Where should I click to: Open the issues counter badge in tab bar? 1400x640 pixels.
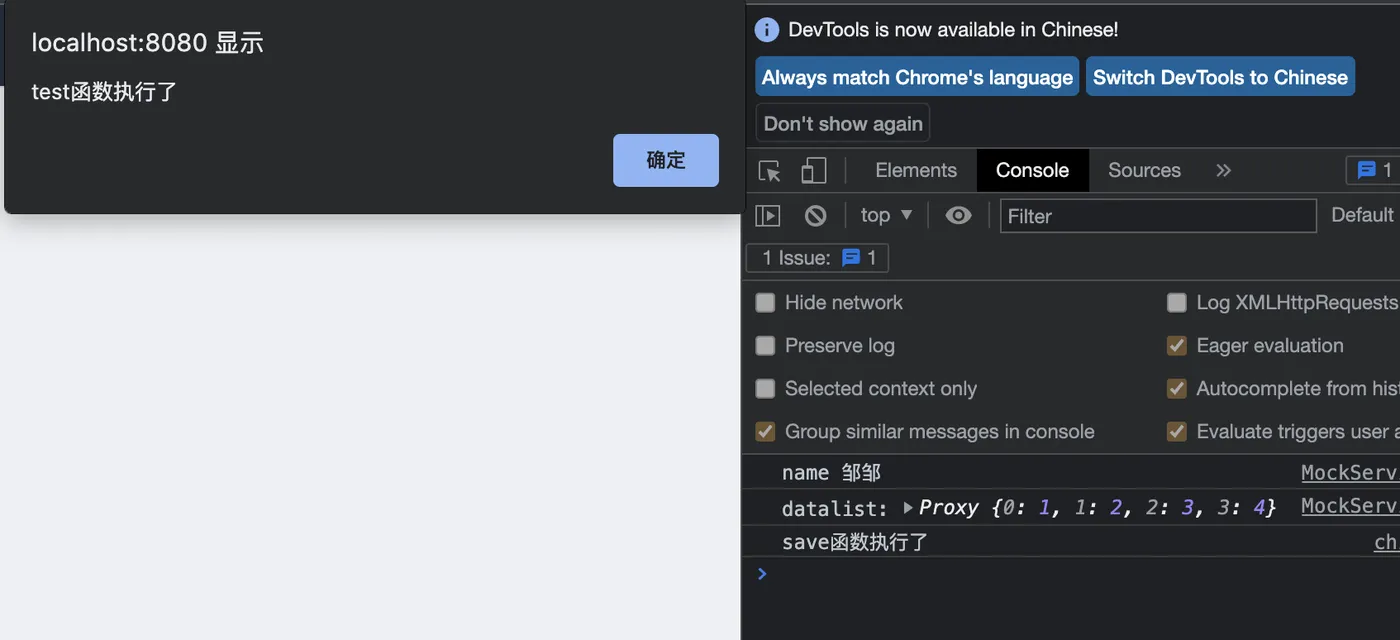[x=1372, y=171]
